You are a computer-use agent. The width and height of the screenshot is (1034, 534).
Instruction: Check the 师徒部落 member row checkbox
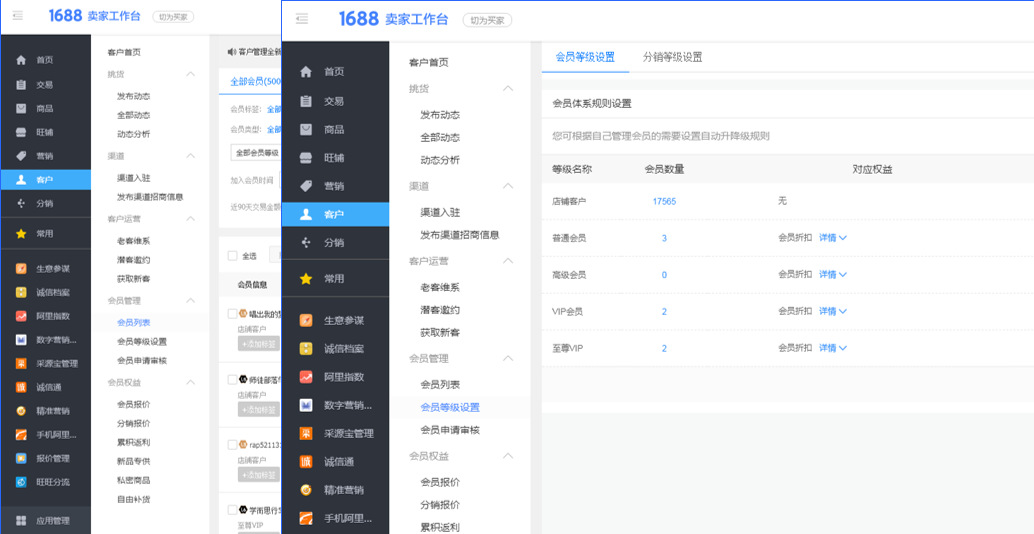tap(232, 379)
